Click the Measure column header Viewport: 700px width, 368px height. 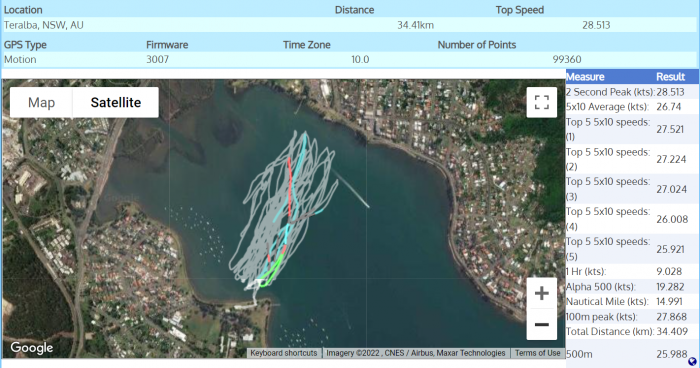click(585, 77)
